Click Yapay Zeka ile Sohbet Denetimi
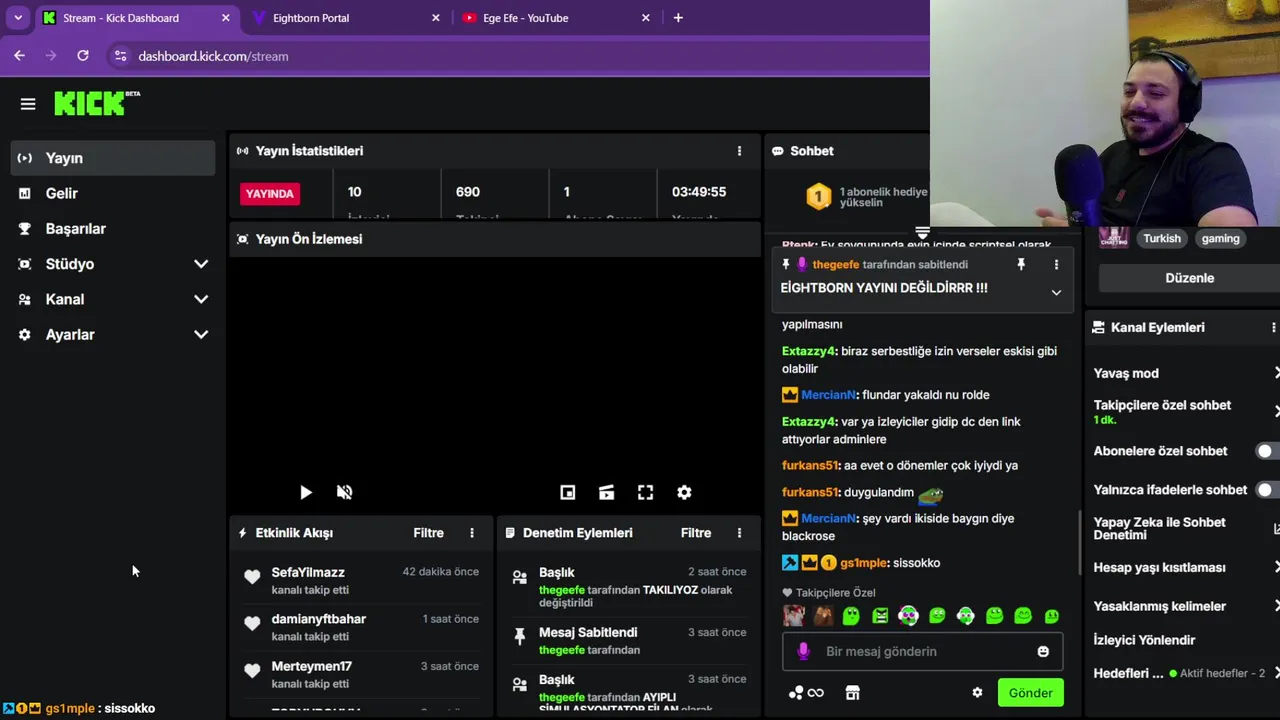The image size is (1280, 720). (1186, 528)
